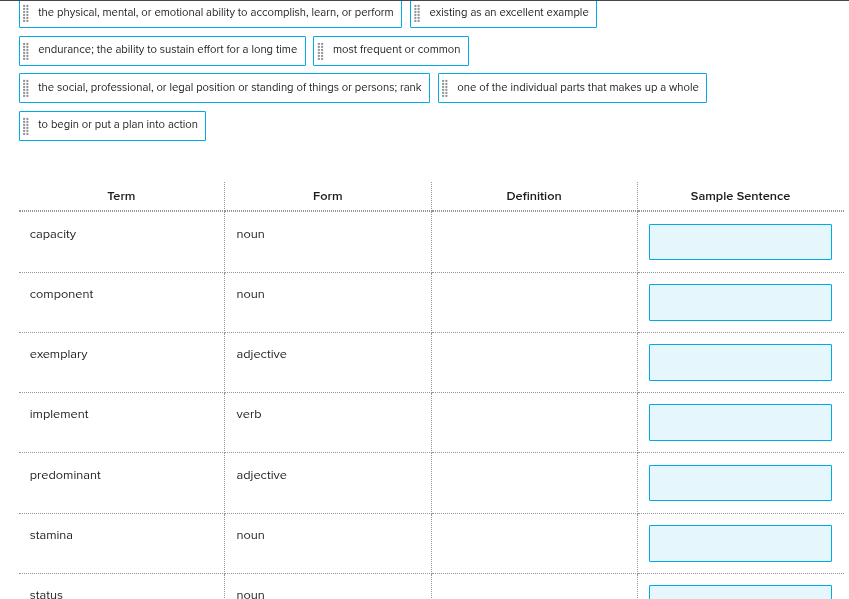This screenshot has height=599, width=849.
Task: Select the word 'status' in the table
Action: click(x=46, y=594)
